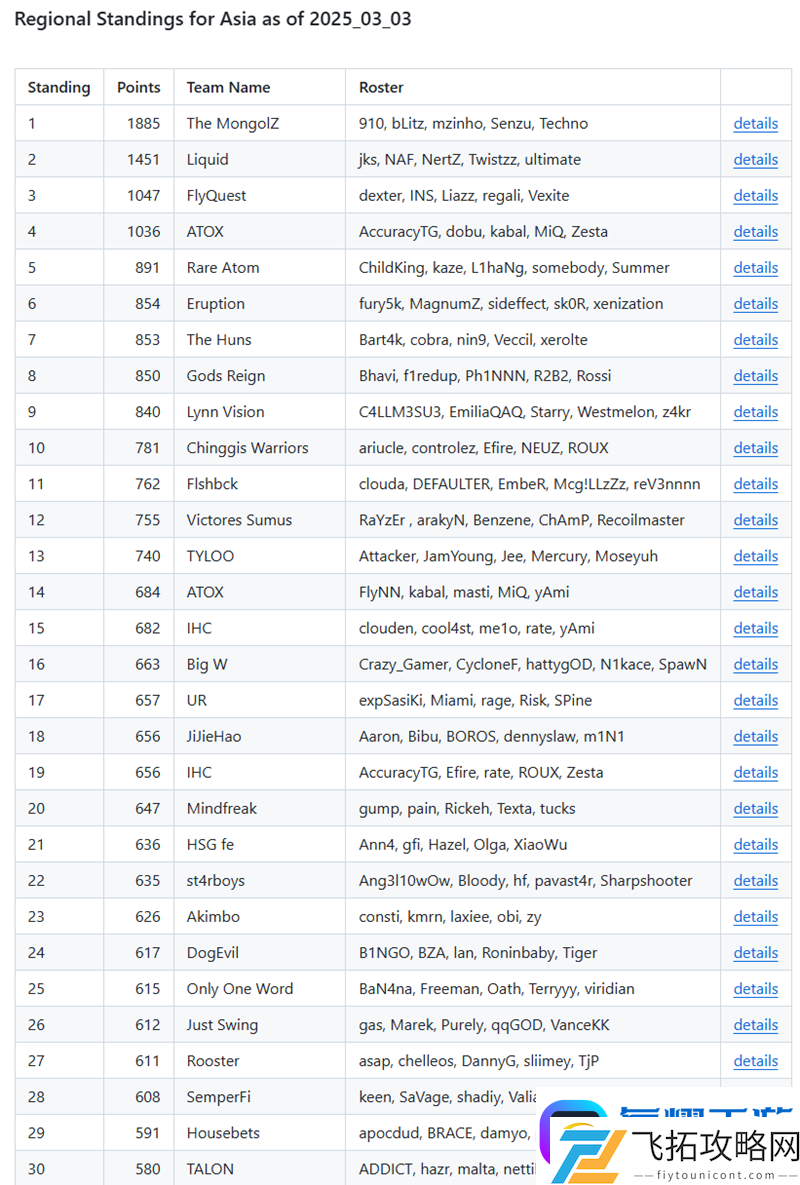Click details in the Just Swing row
This screenshot has height=1185, width=800.
pyautogui.click(x=755, y=1025)
